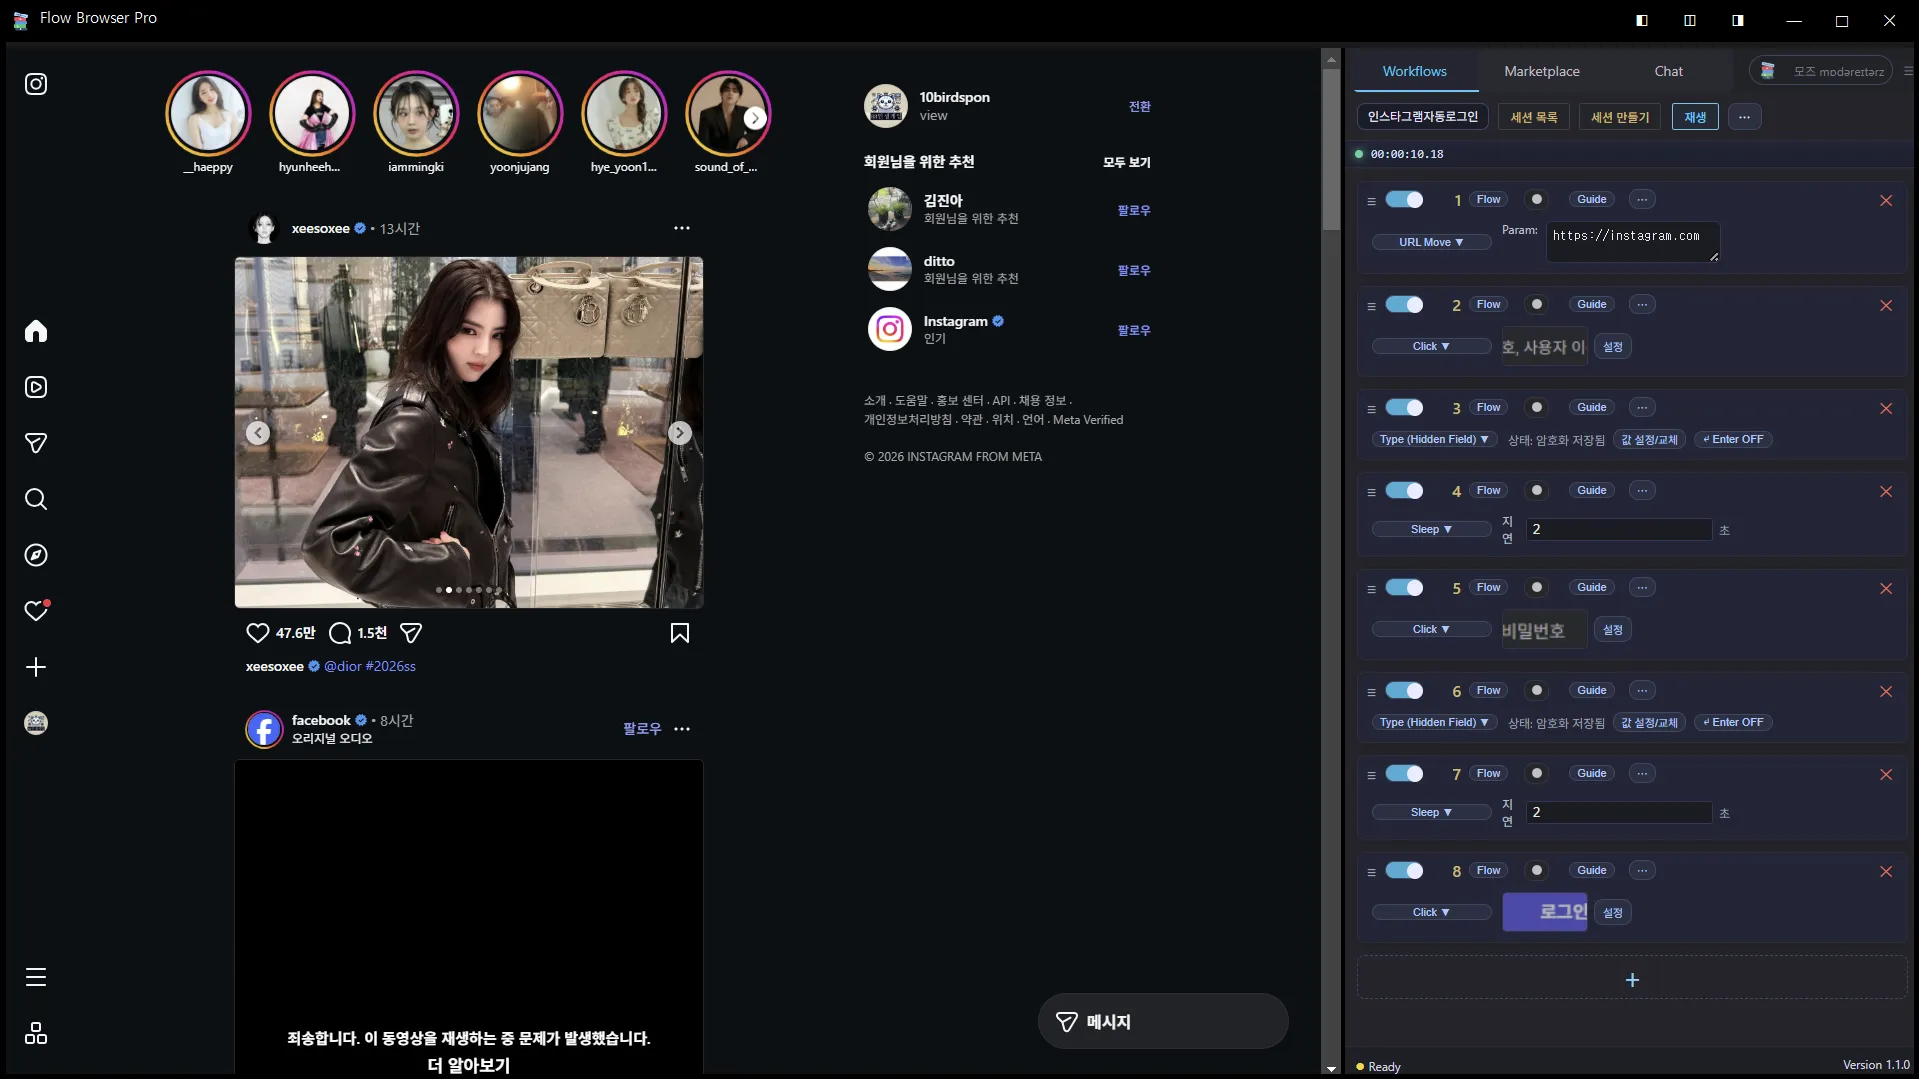Screen dimensions: 1919x1079
Task: Click the create new post plus icon
Action: 36,667
